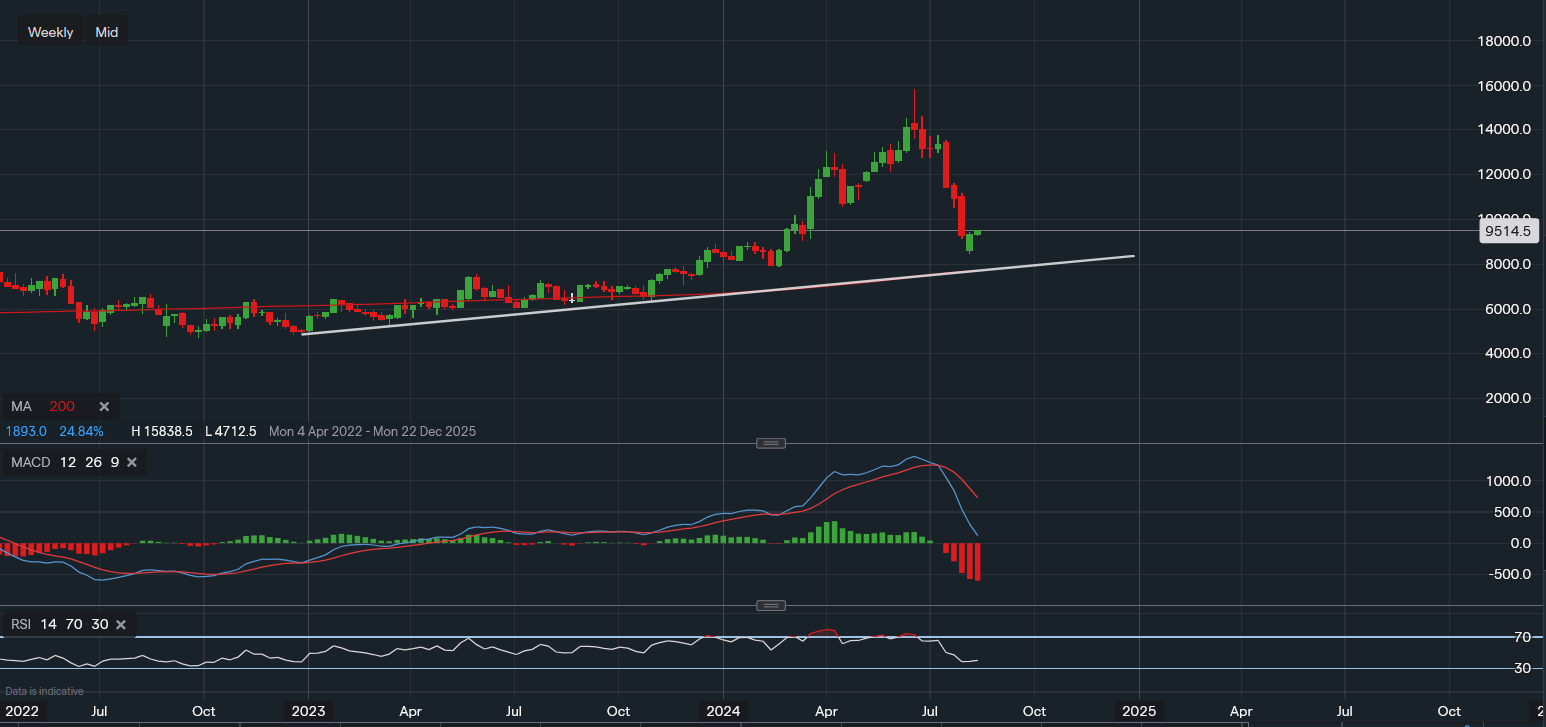Click the date range label below the chart

coord(371,431)
